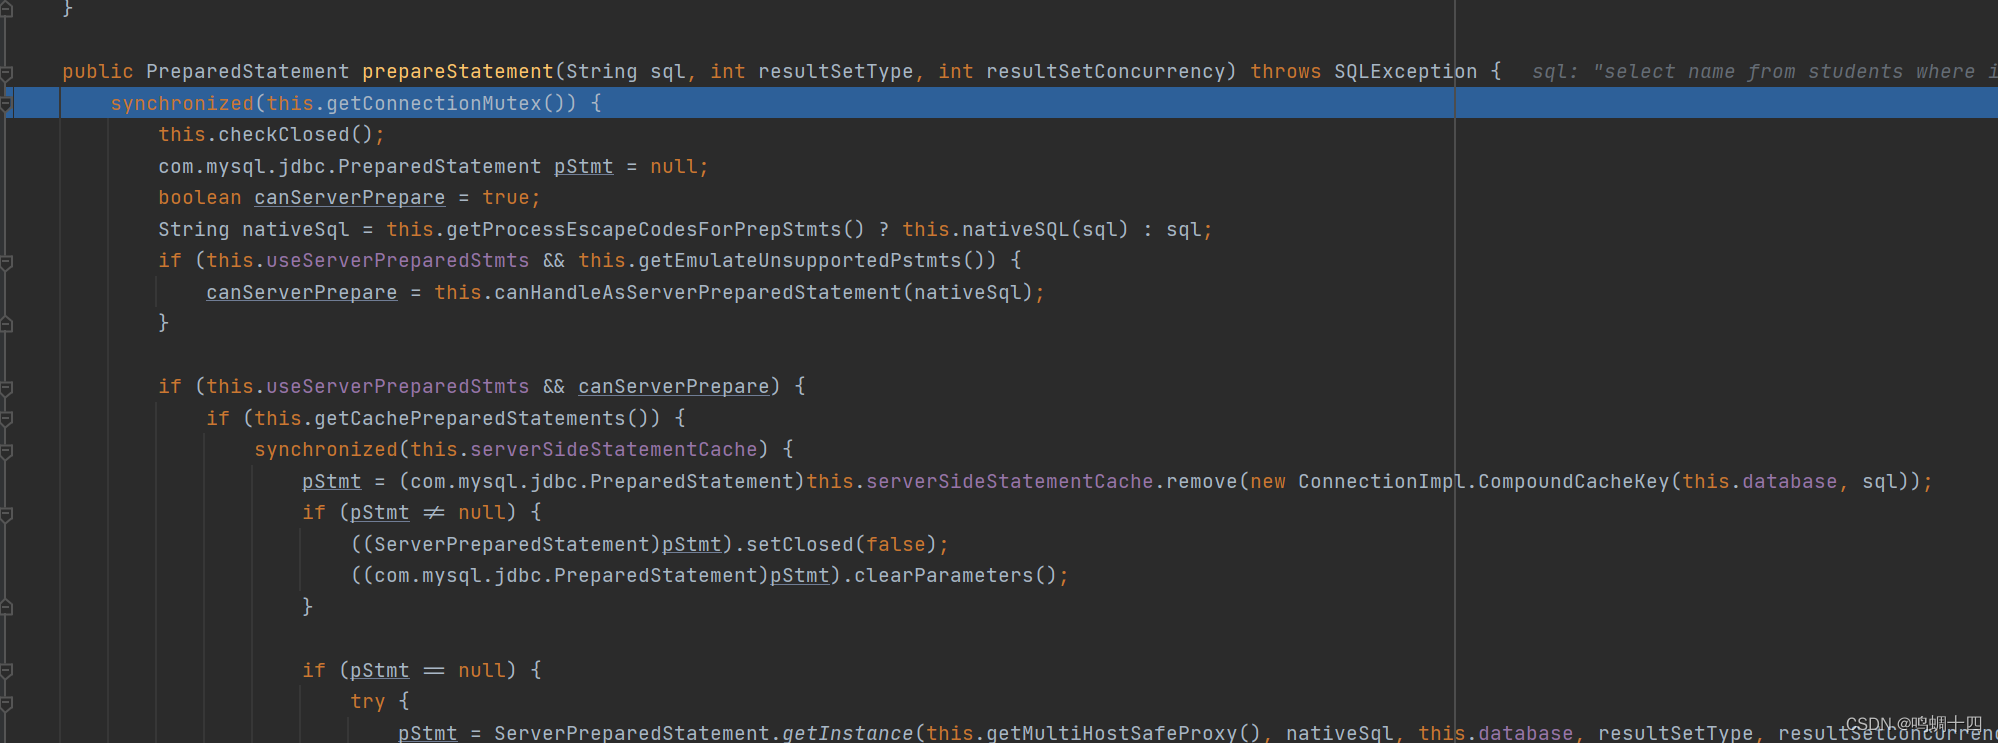This screenshot has width=1998, height=743.
Task: Click the italic getInstance call
Action: [847, 733]
